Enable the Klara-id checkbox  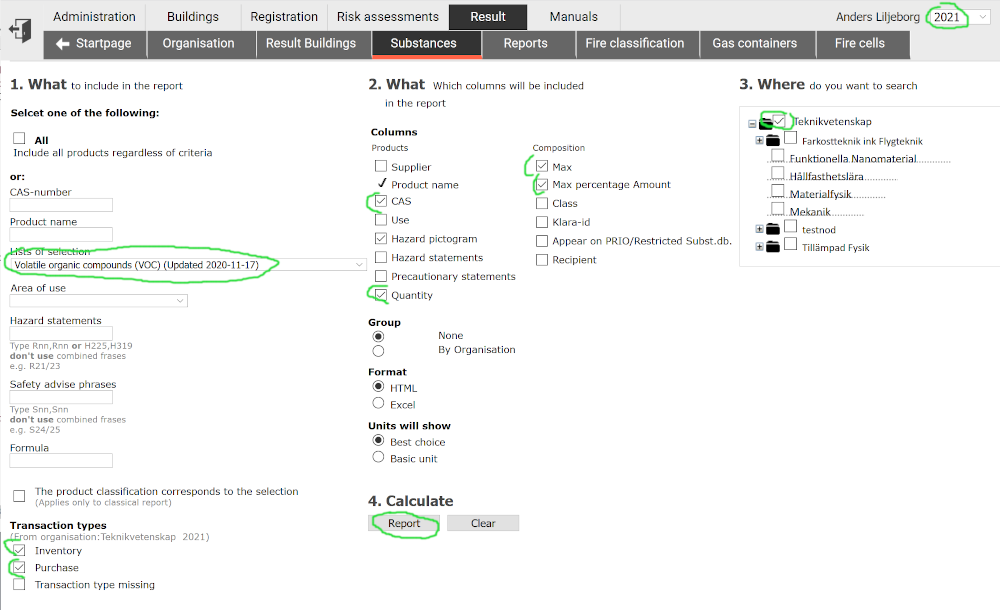542,222
